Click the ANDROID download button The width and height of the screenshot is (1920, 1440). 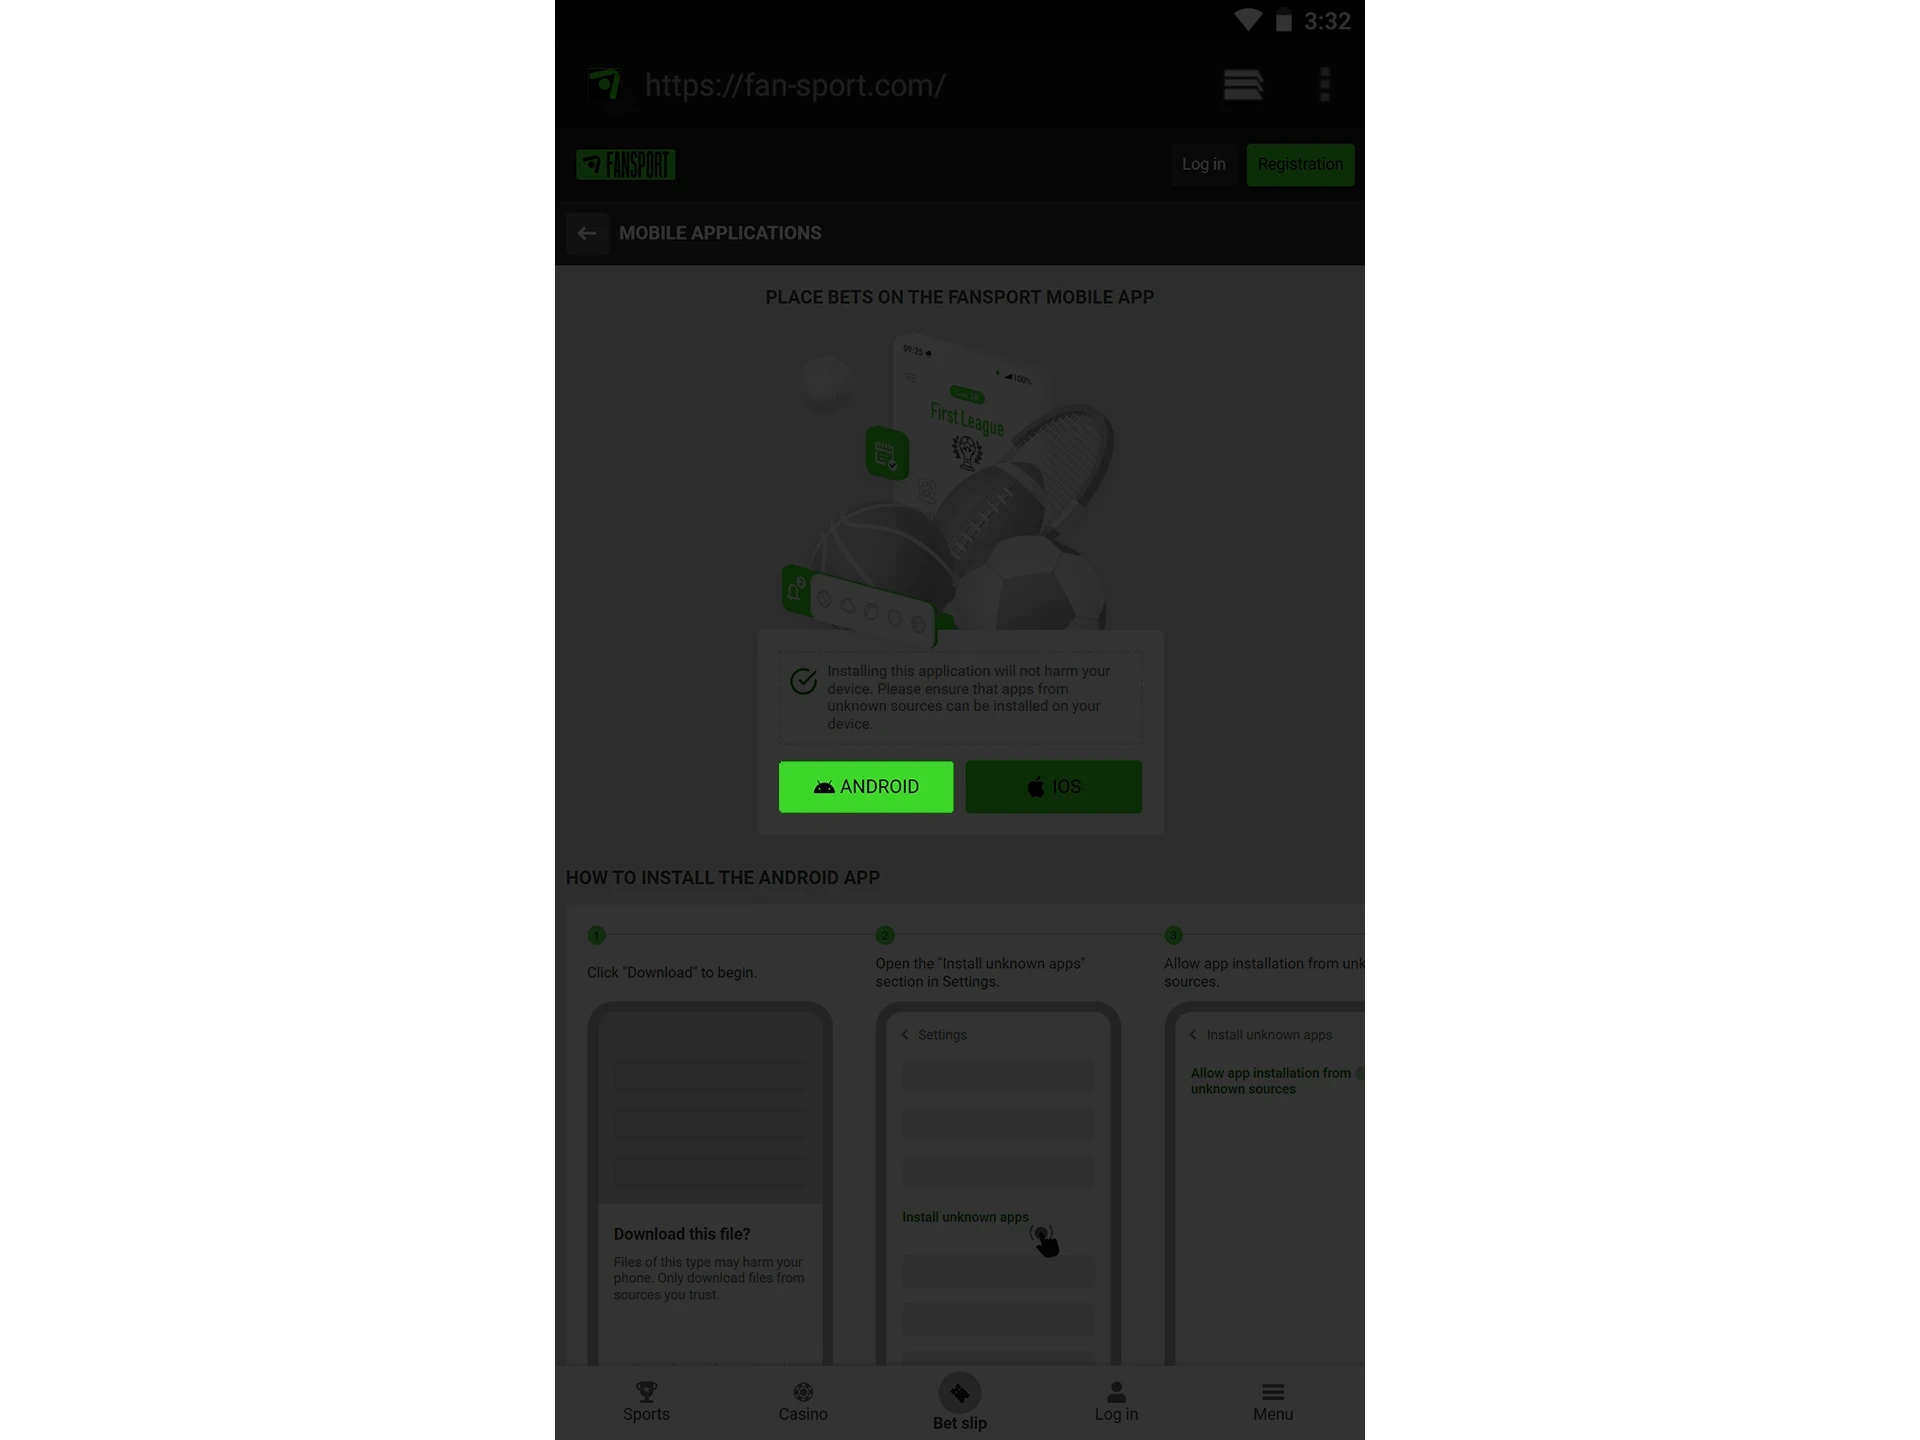pos(865,785)
